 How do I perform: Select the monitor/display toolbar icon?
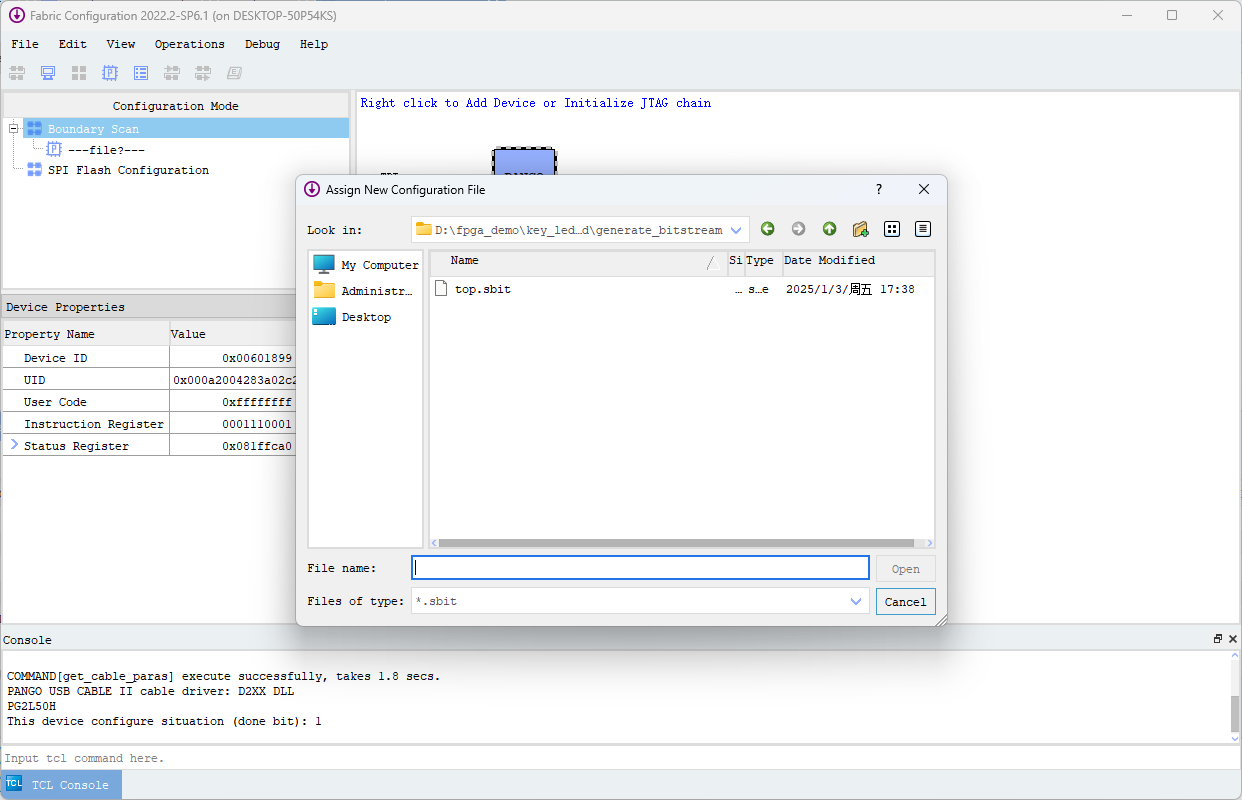[47, 72]
